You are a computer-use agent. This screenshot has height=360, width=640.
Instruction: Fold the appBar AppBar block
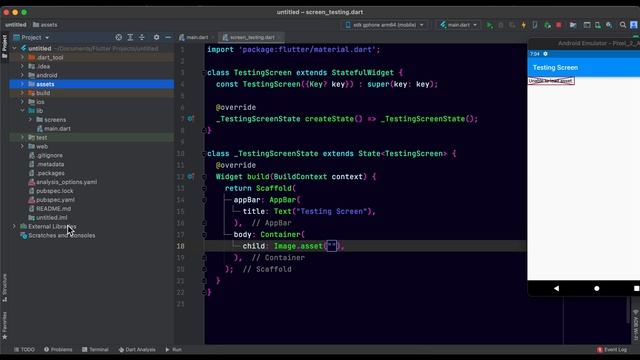tap(204, 200)
